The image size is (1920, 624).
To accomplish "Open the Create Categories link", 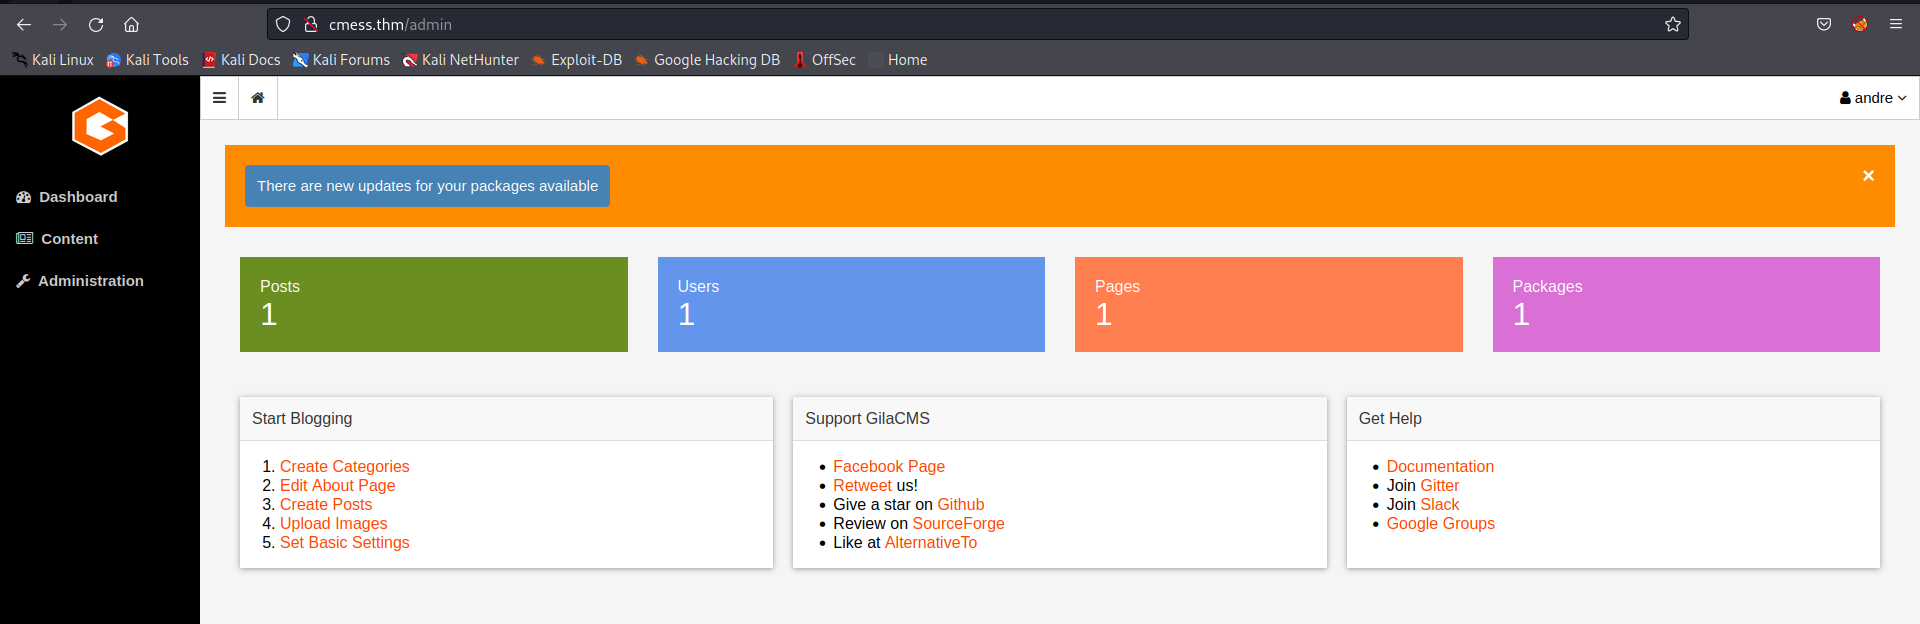I will click(344, 466).
